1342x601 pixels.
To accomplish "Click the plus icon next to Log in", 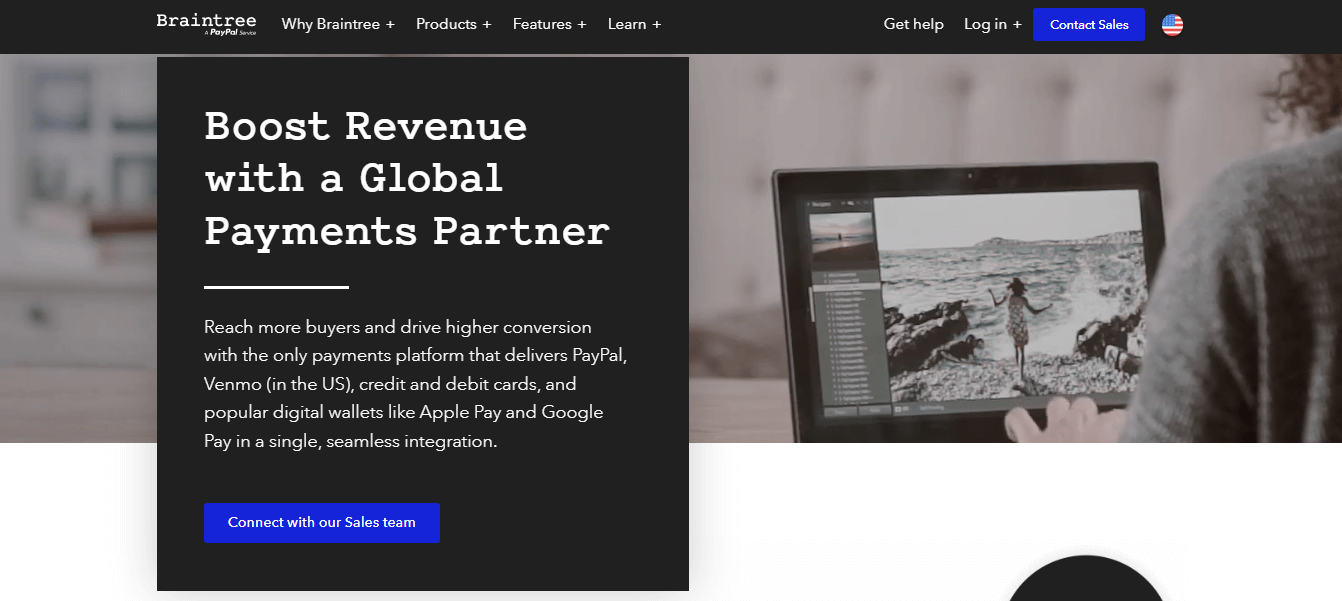I will coord(1017,25).
